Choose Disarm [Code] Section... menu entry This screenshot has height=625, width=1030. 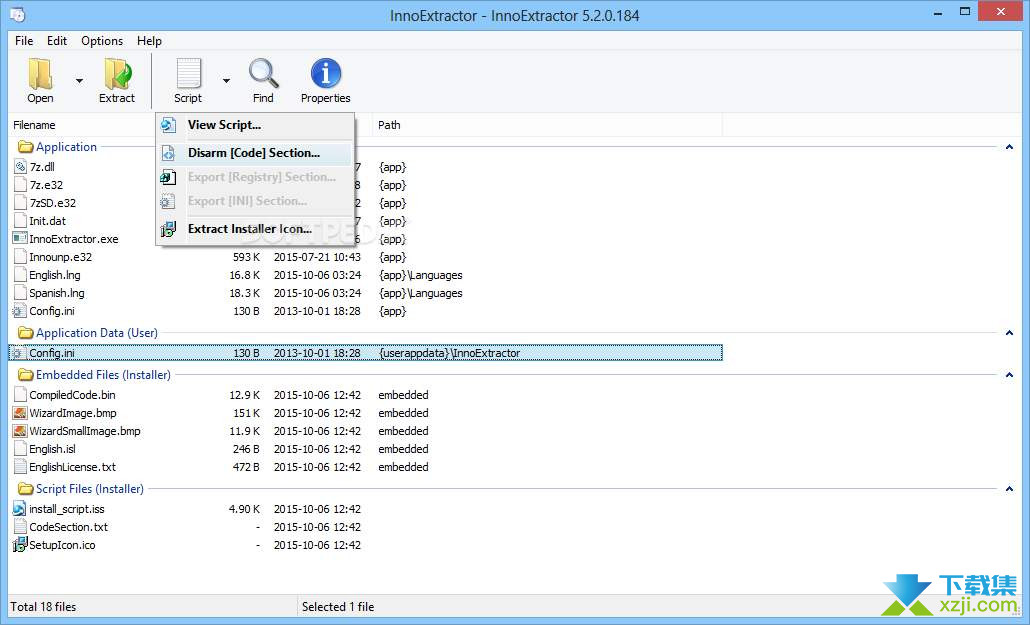click(254, 152)
